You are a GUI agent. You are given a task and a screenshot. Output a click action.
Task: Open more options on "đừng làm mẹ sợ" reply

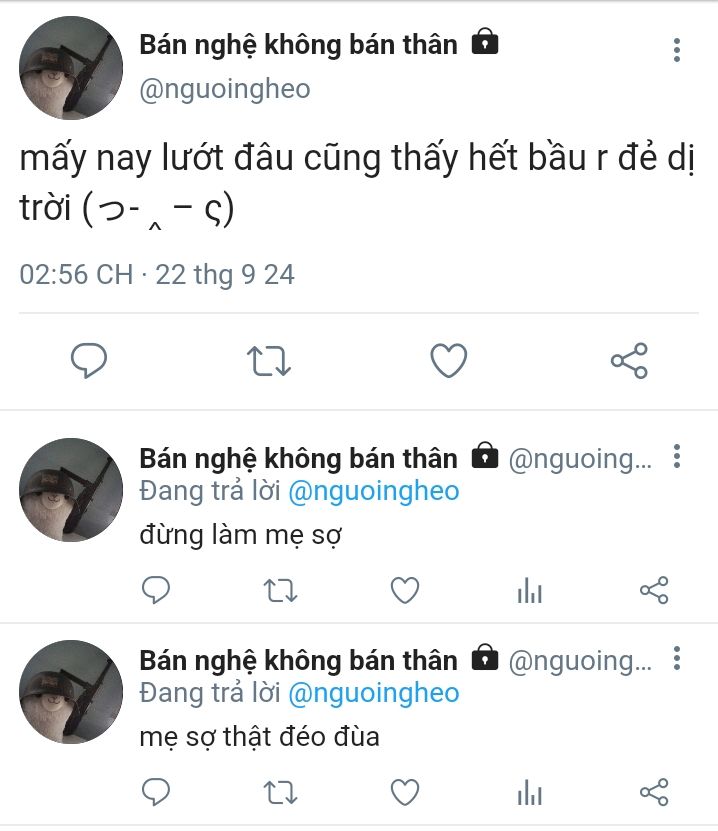point(677,458)
